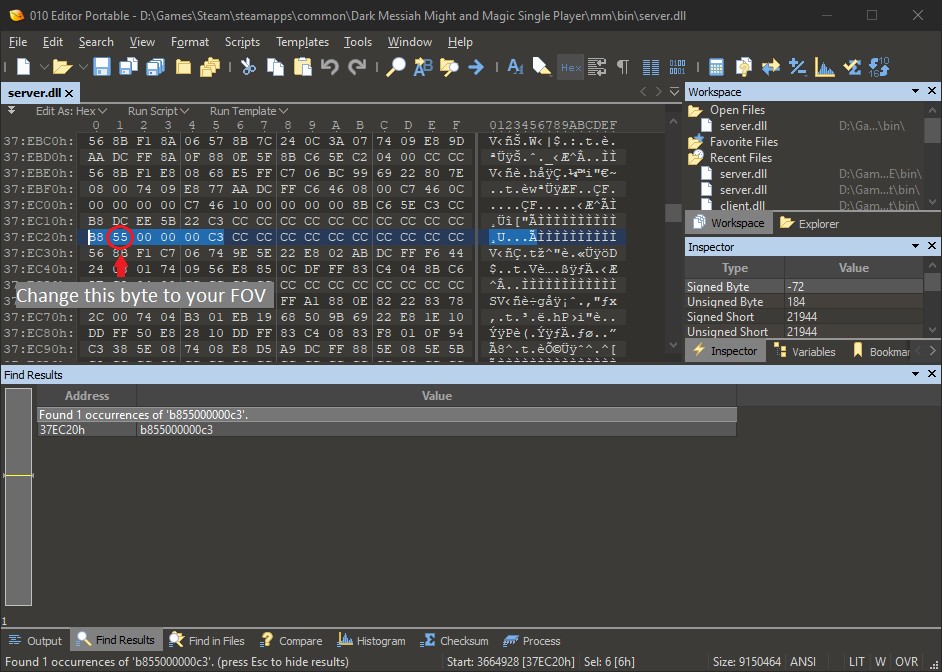Click the hex operations plus-minus icon

798,67
